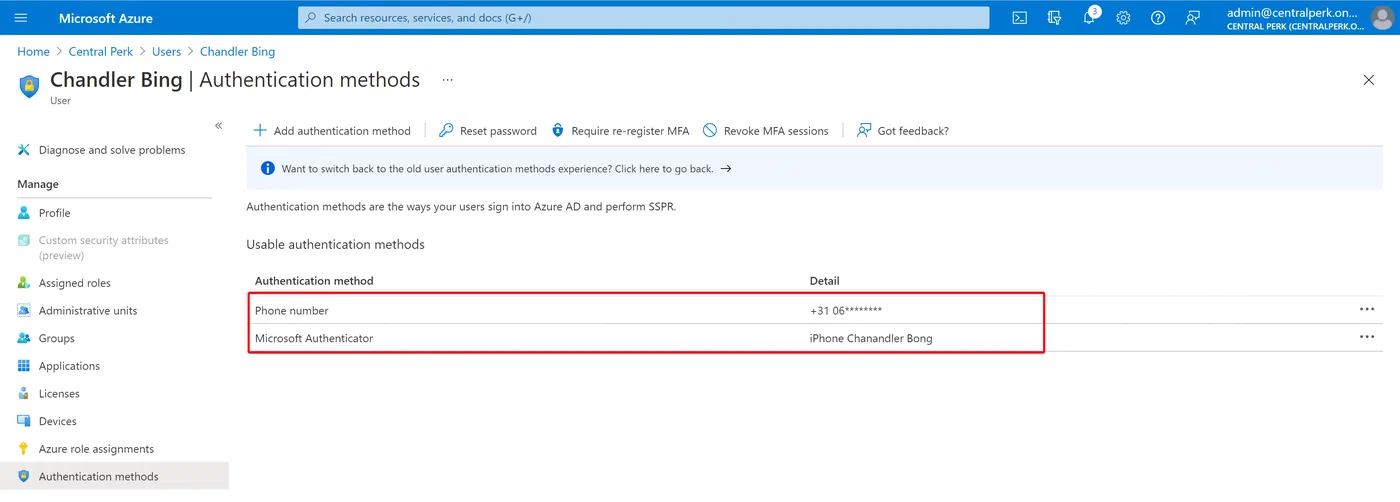The height and width of the screenshot is (502, 1400).
Task: Click the 'Detail' column header
Action: (x=825, y=281)
